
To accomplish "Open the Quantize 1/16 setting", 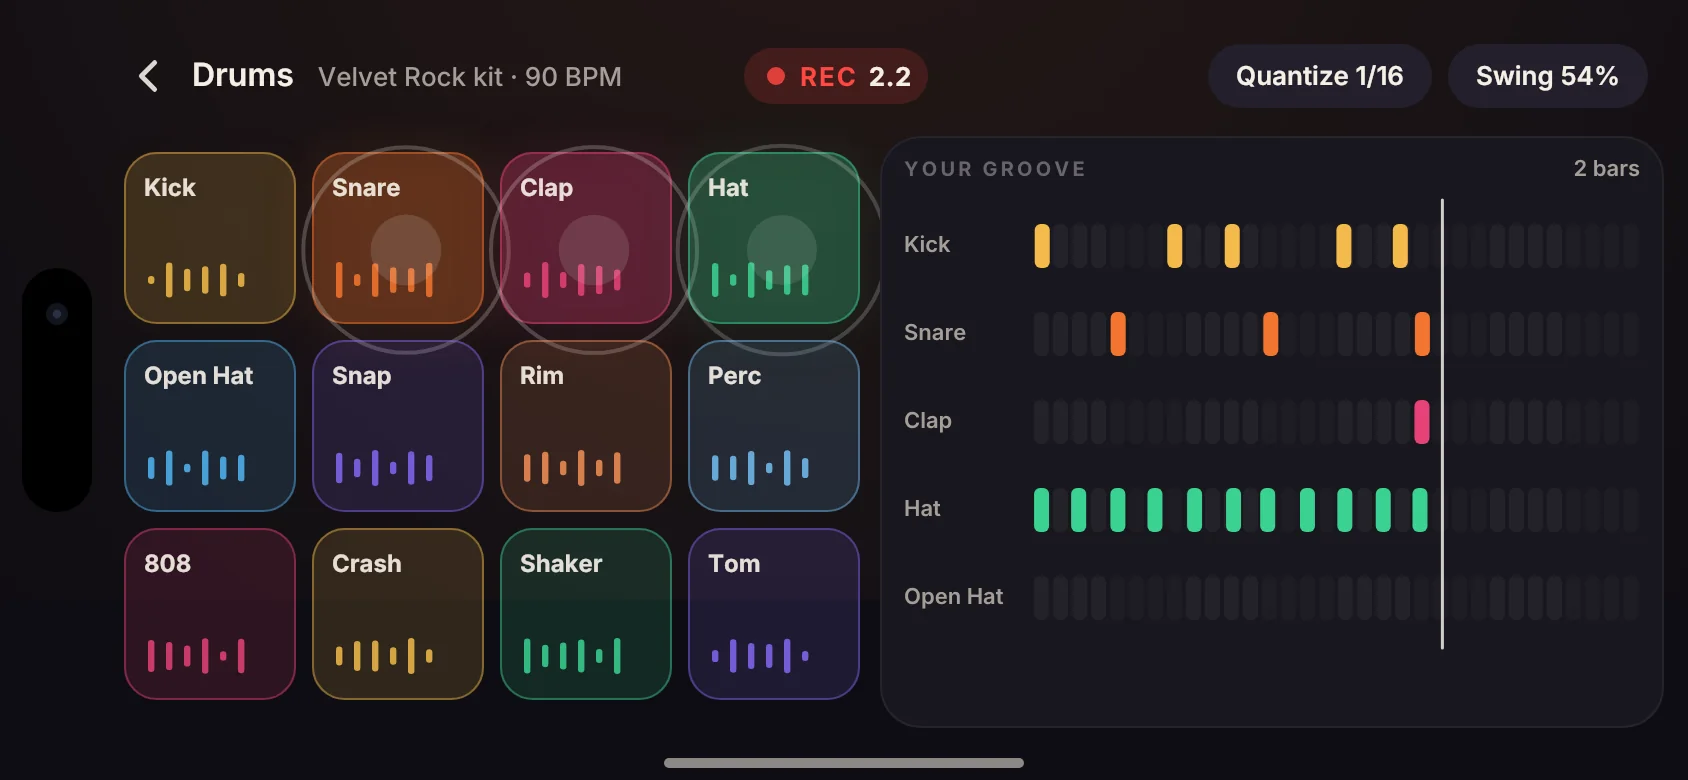I will (x=1320, y=76).
